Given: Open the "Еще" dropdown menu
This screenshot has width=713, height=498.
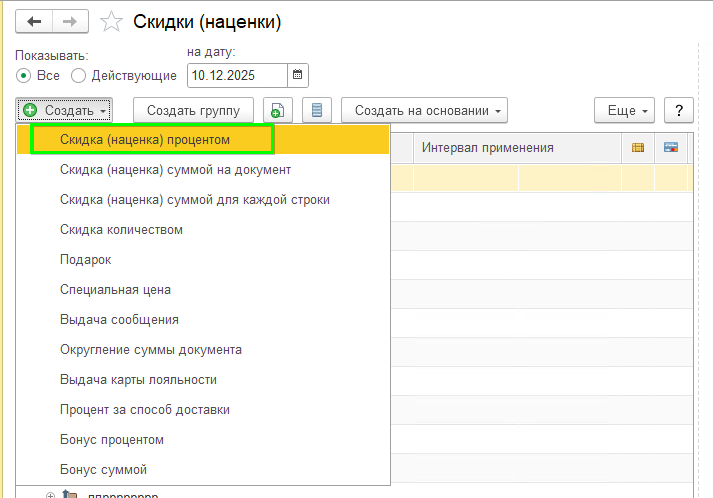Looking at the screenshot, I should point(624,110).
